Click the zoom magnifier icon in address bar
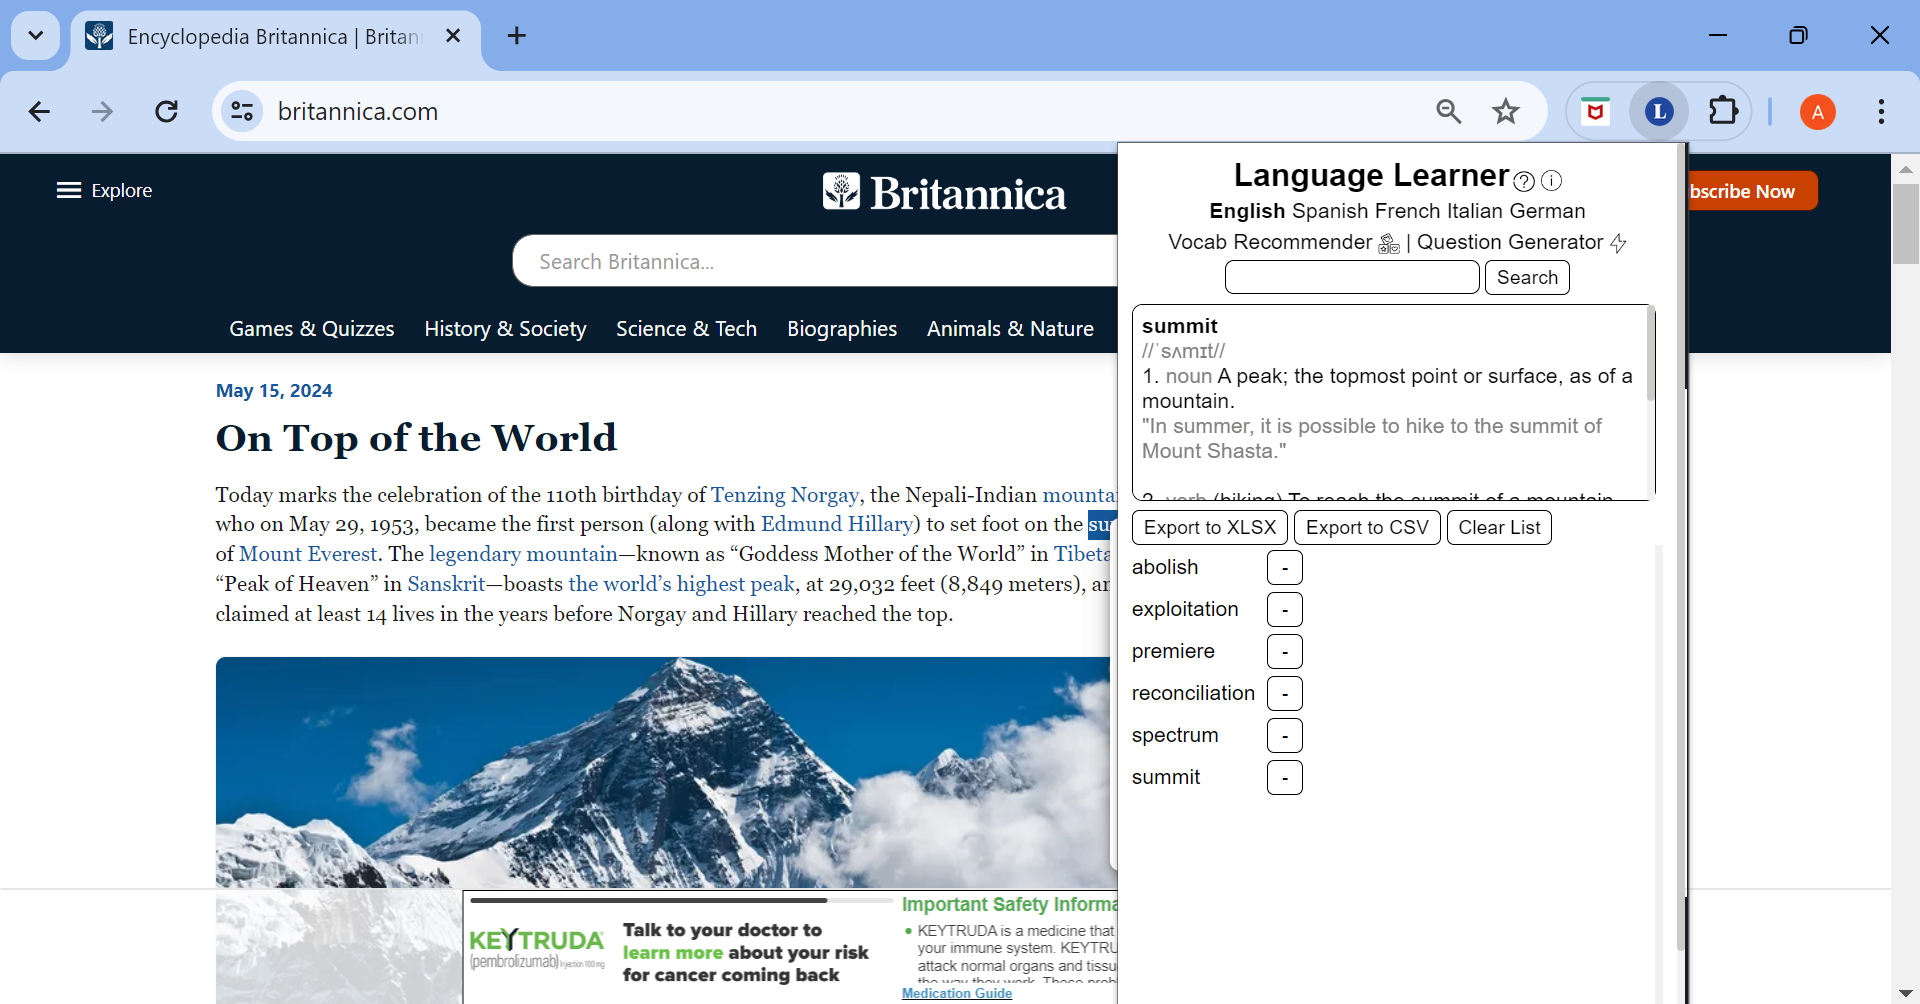Viewport: 1920px width, 1004px height. [1449, 111]
